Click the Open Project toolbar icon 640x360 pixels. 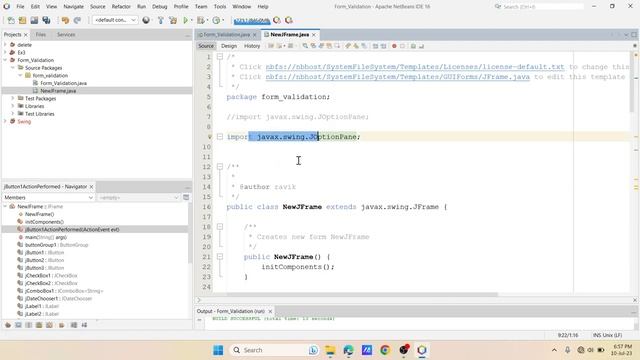[34, 20]
